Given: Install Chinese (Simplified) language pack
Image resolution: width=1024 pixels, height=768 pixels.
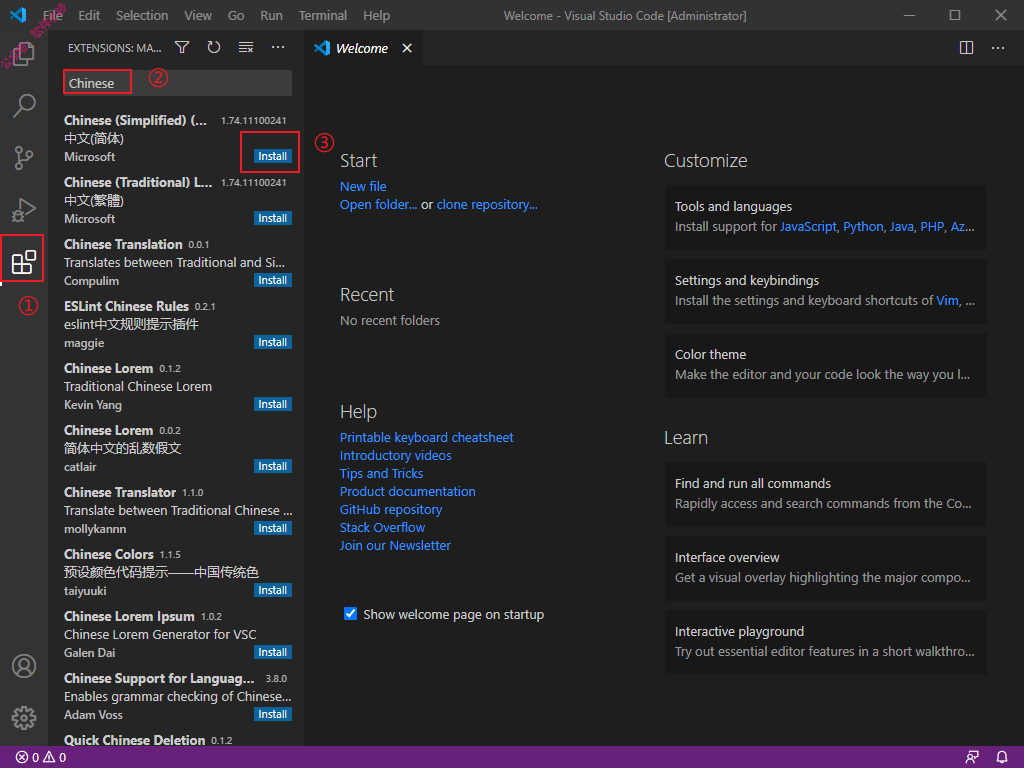Looking at the screenshot, I should (272, 156).
